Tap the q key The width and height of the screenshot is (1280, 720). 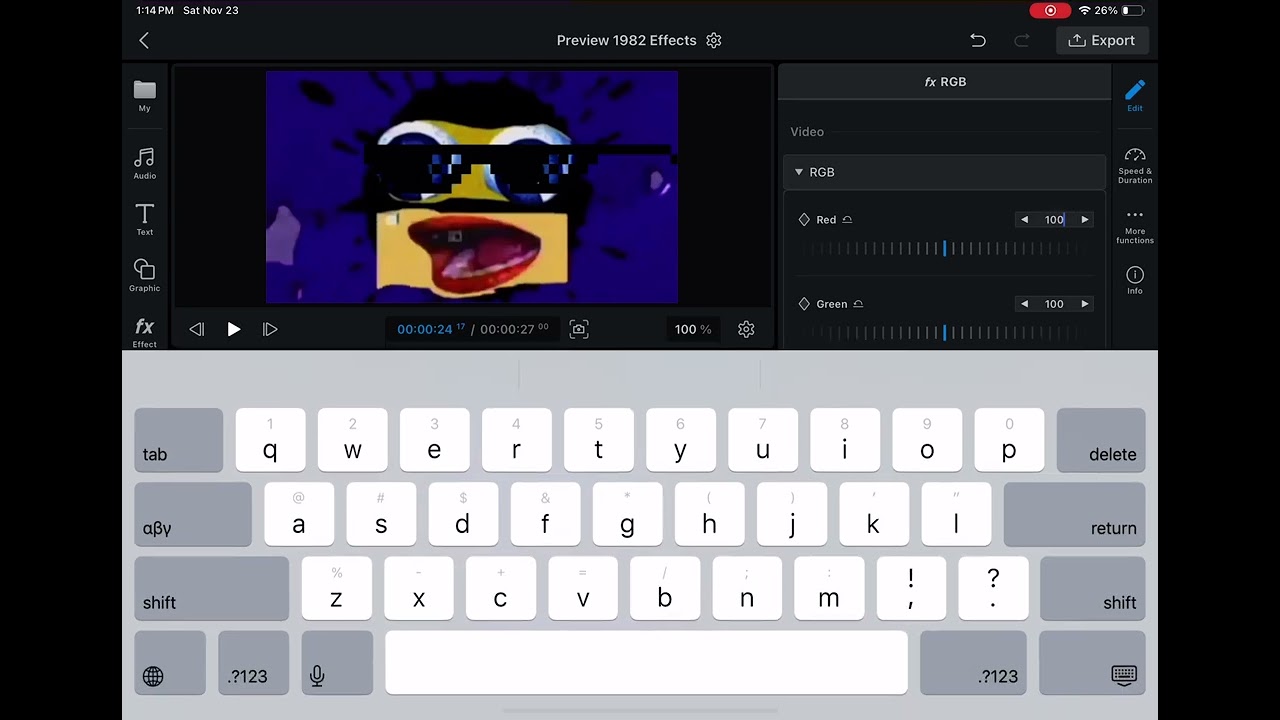point(270,440)
